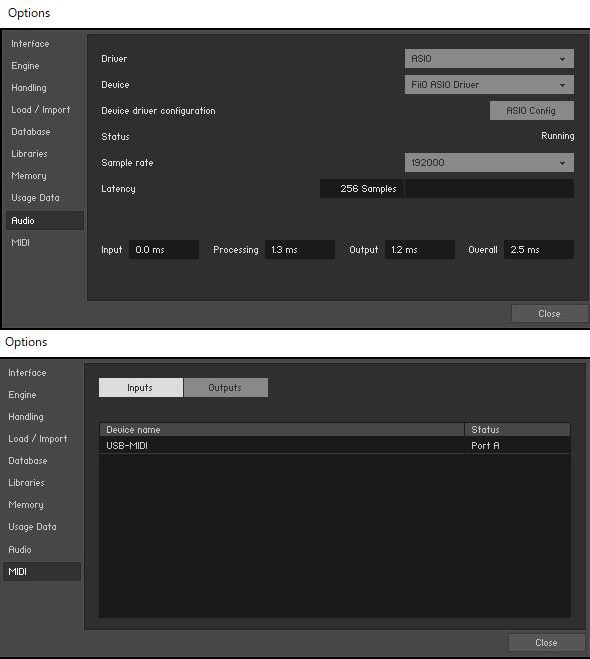
Task: Open Memory section in upper sidebar
Action: [29, 176]
